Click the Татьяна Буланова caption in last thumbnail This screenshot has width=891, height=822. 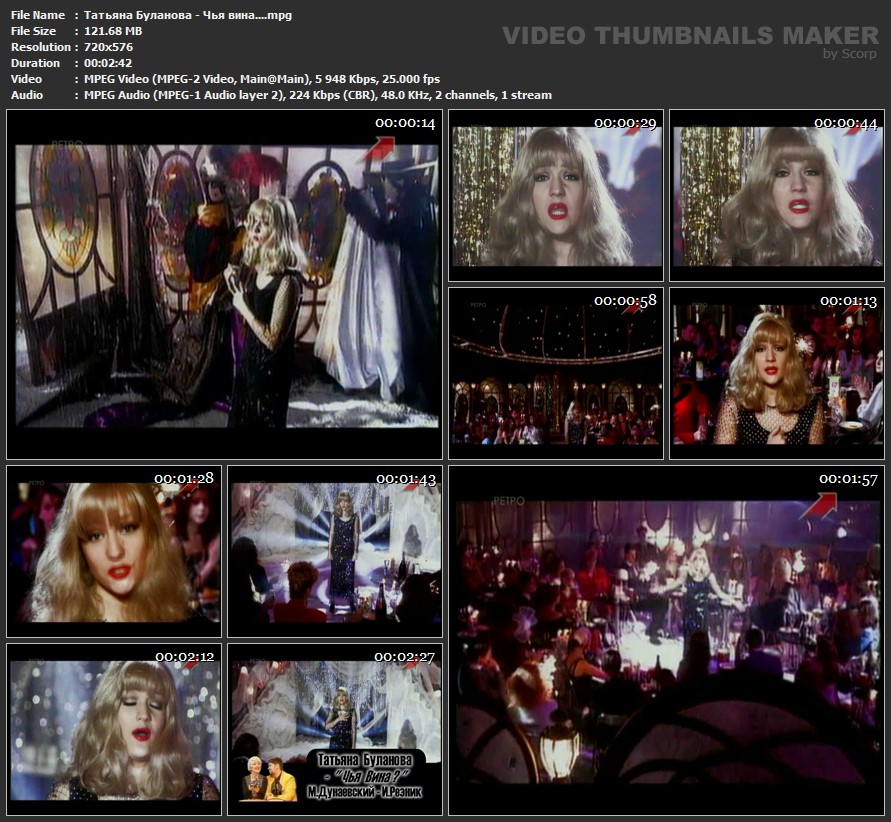coord(365,760)
